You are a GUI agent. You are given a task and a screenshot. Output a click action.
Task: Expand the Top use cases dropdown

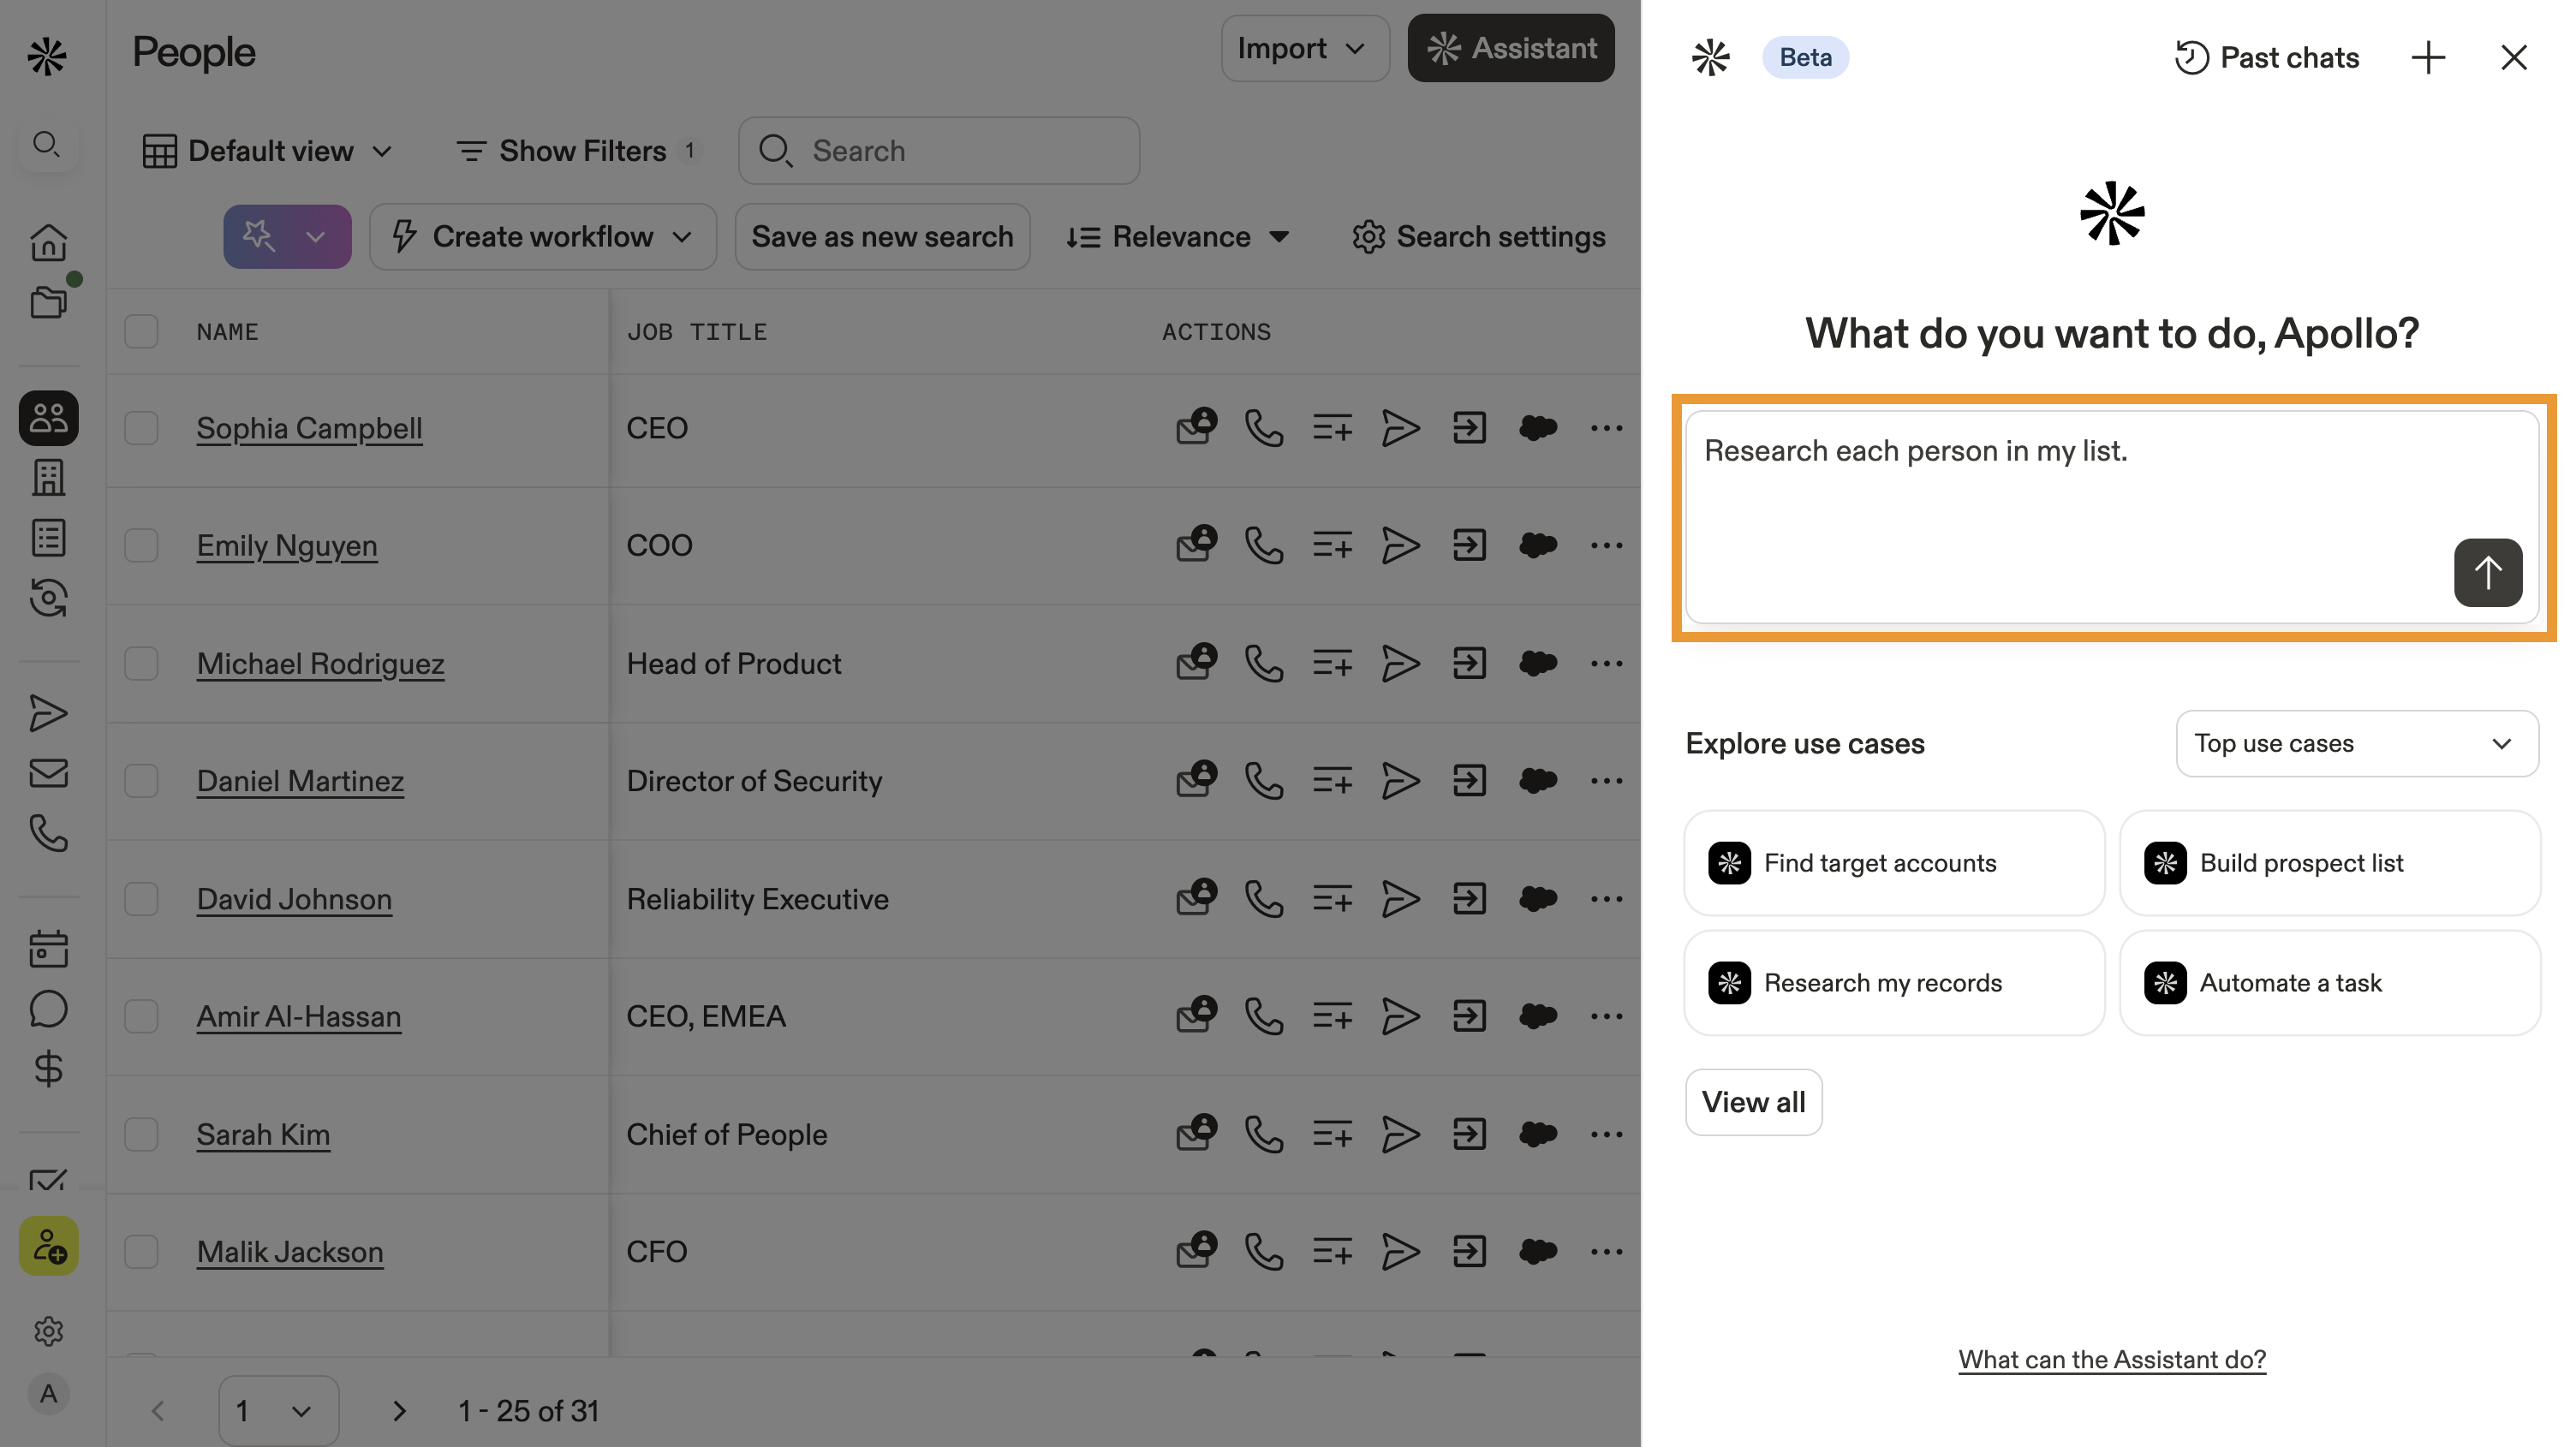tap(2356, 743)
